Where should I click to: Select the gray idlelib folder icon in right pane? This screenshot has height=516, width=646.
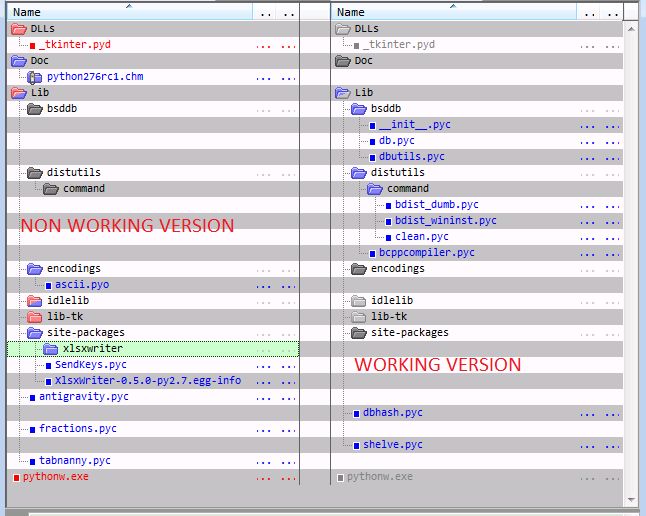(359, 301)
